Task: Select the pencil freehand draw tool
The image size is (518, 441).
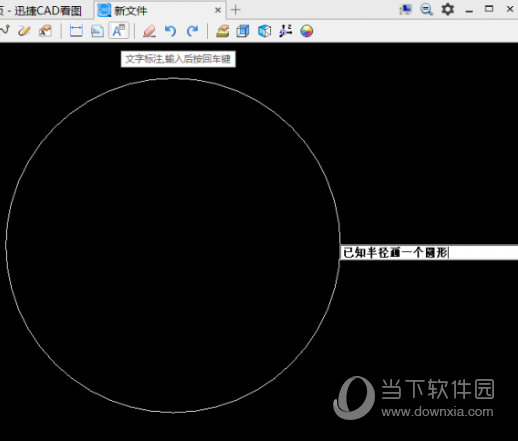Action: [24, 31]
